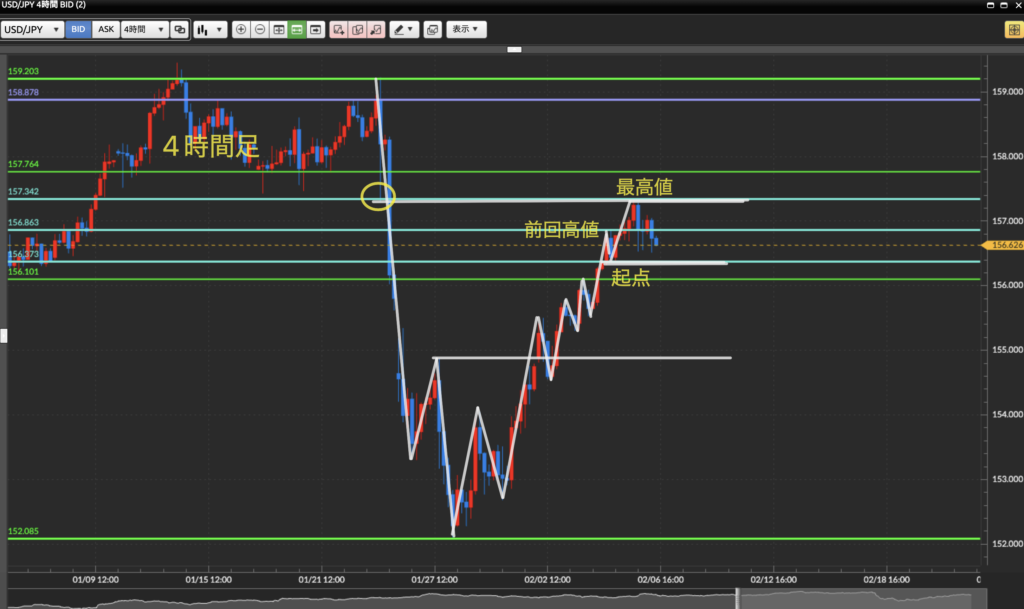Switch price display to ASK

(x=105, y=30)
